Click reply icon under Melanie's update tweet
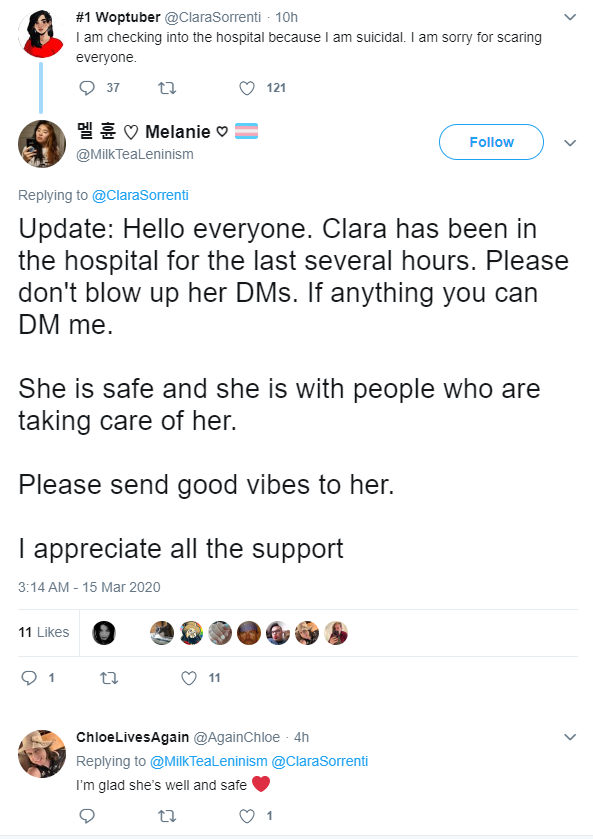Viewport: 593px width, 839px height. click(x=29, y=678)
